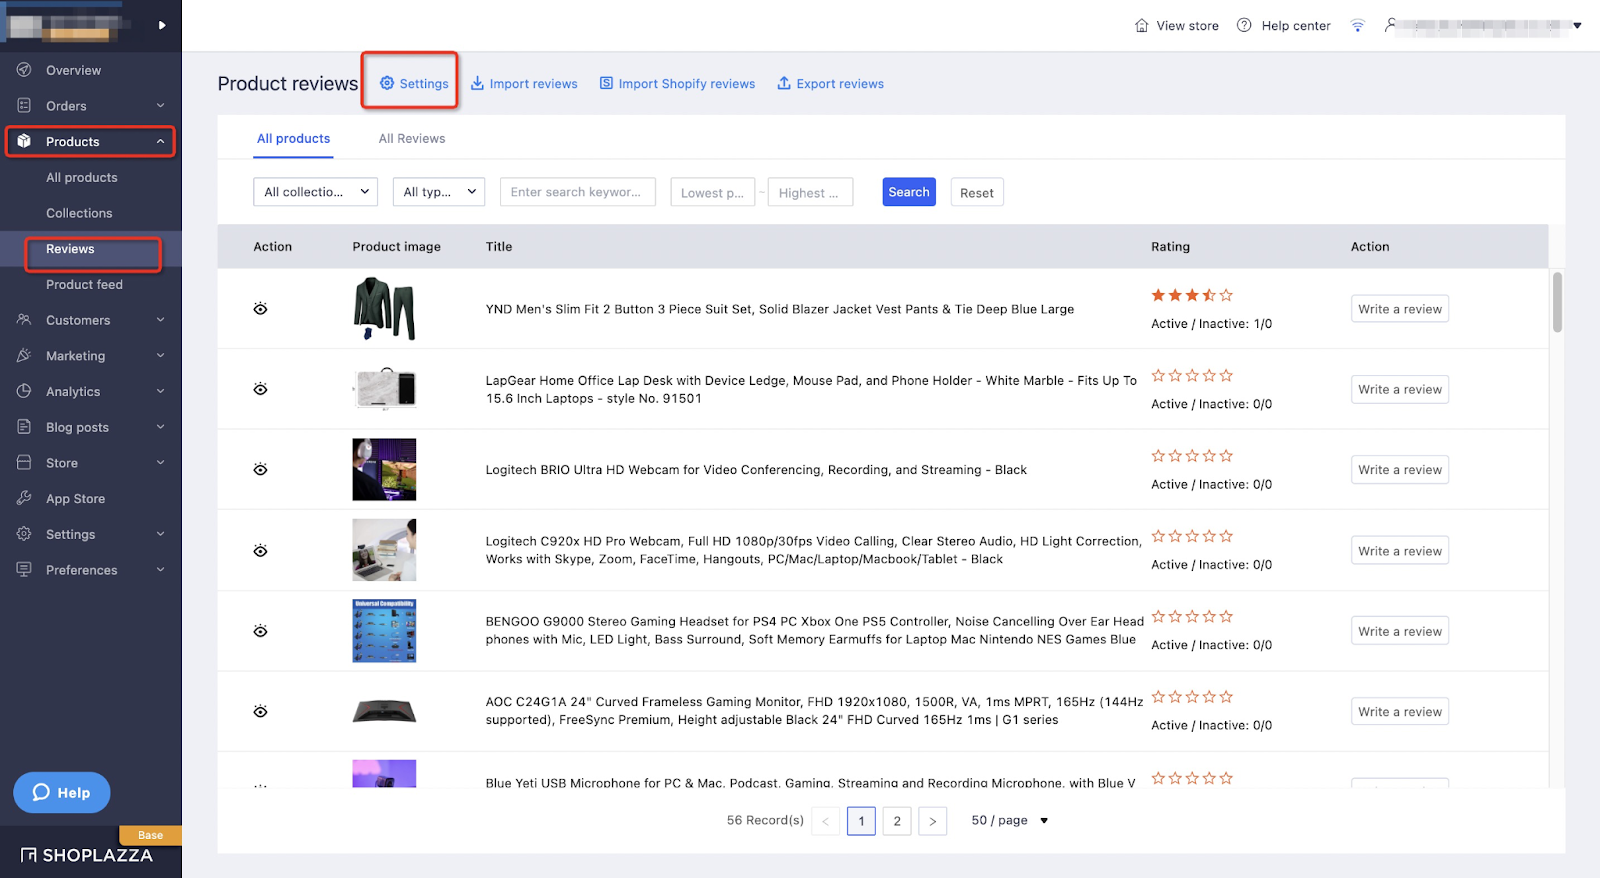Click the YND suit product thumbnail

click(384, 309)
